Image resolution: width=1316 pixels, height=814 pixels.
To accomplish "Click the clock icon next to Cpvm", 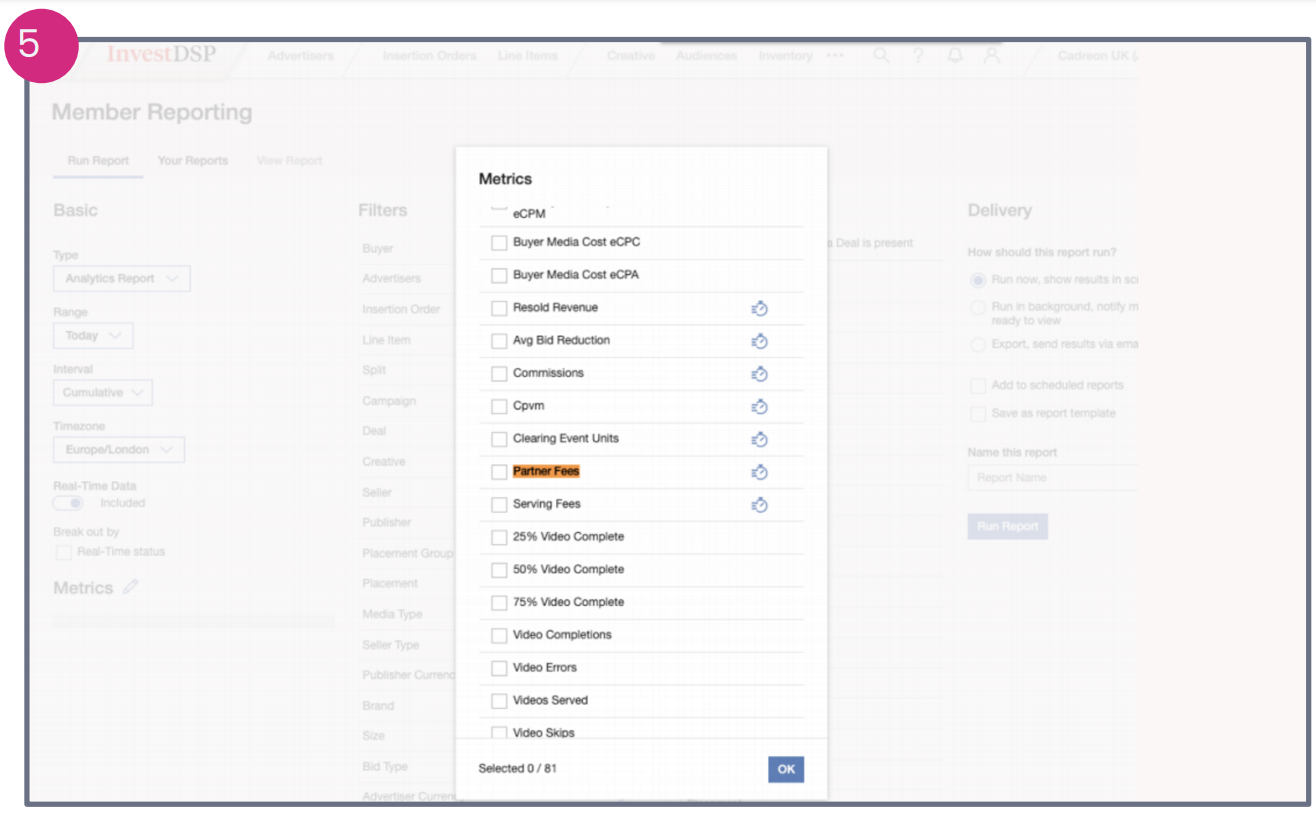I will pos(759,407).
